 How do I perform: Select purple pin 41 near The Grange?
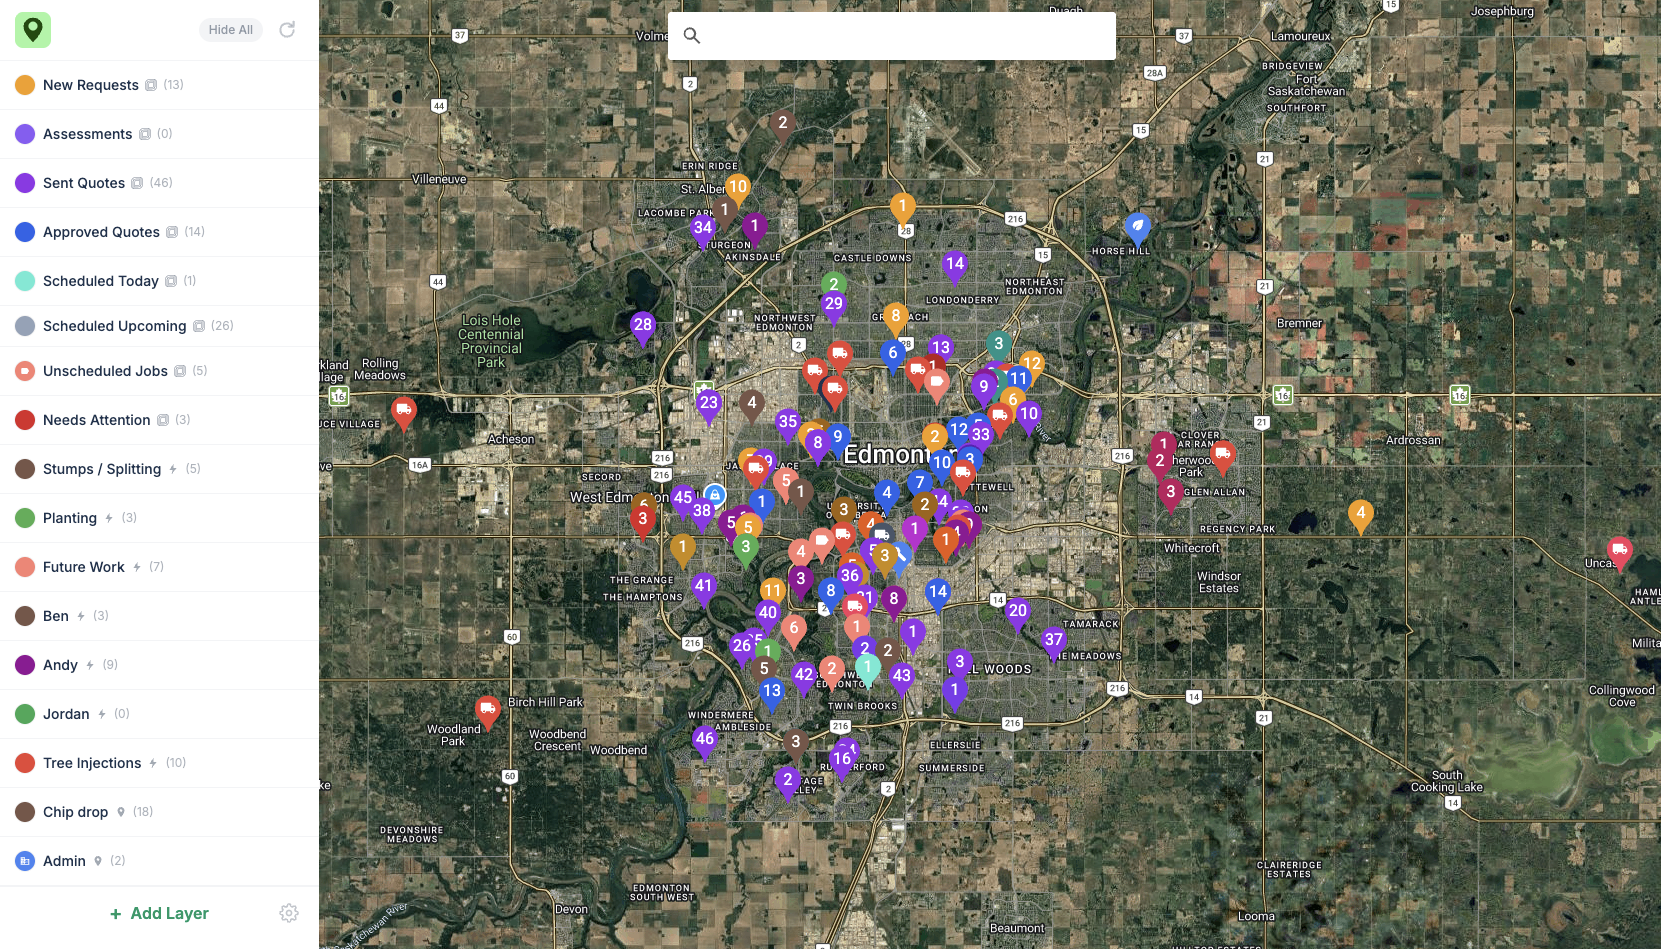click(x=704, y=590)
